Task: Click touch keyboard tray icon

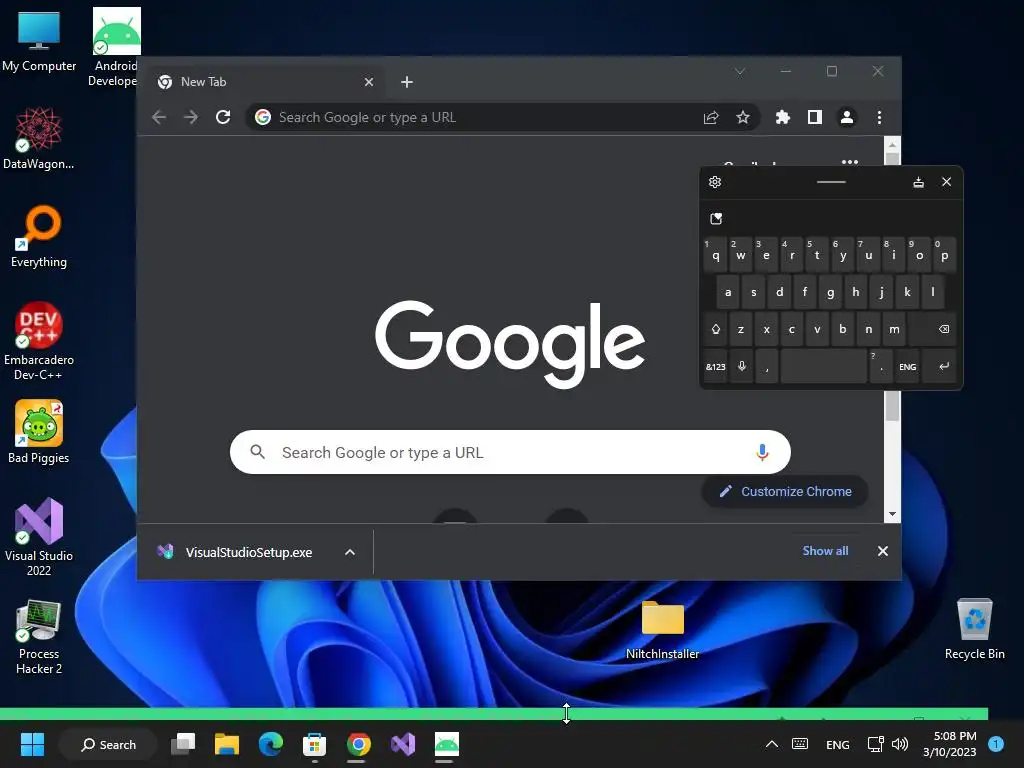Action: click(x=799, y=744)
